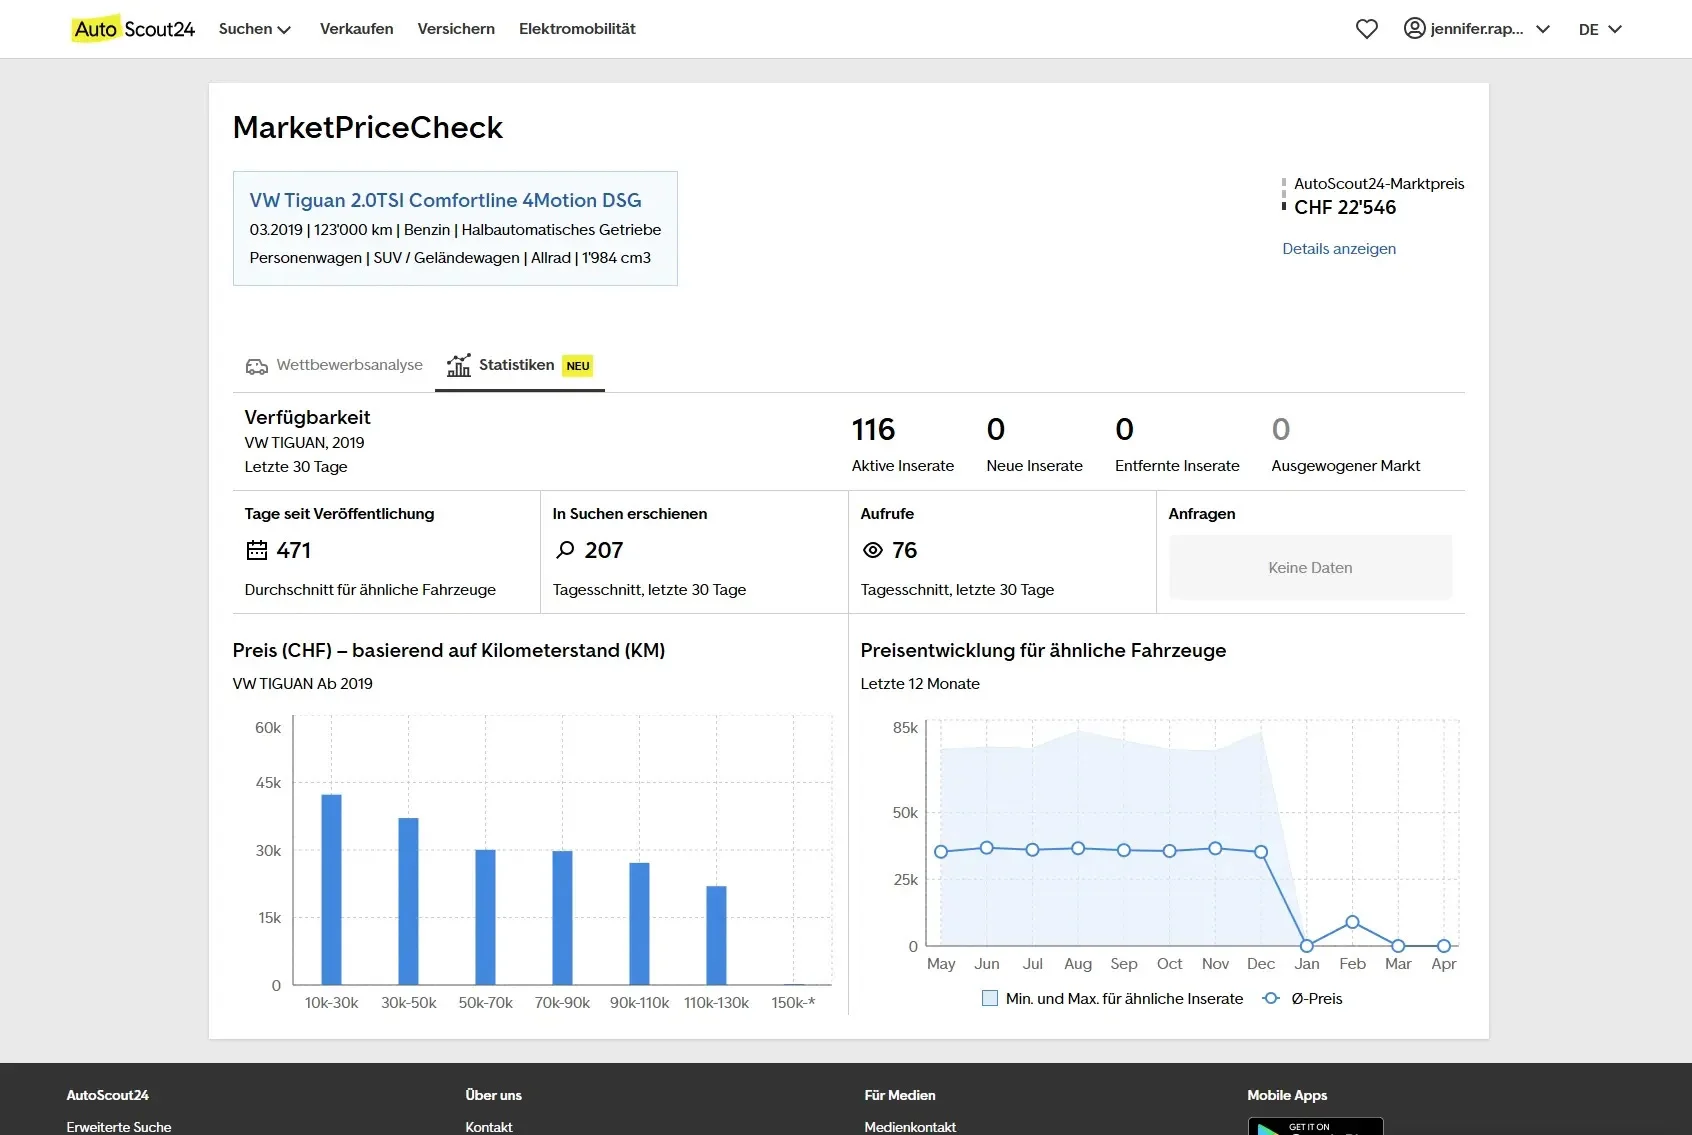Screen dimensions: 1692x1135
Task: Click the Feb data point on price chart
Action: (x=1352, y=922)
